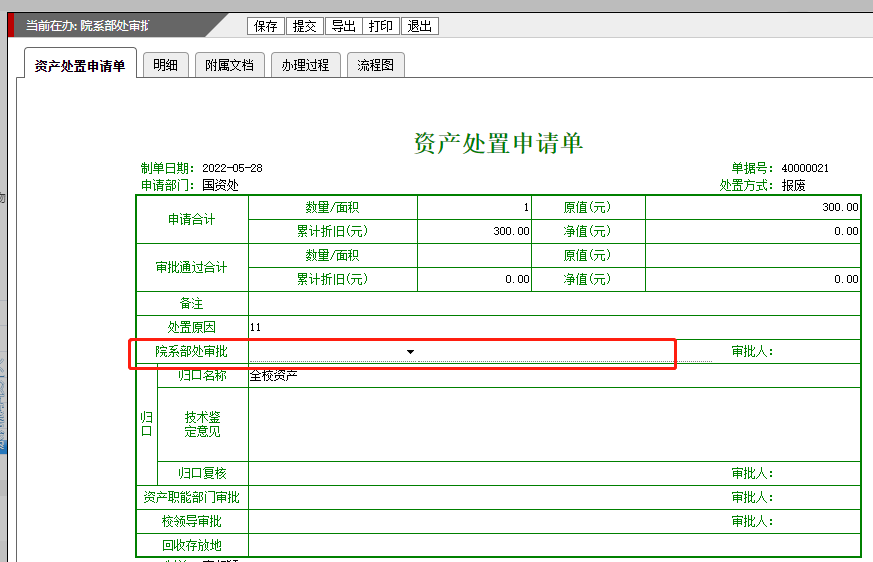
Task: Print the form with 打印 button
Action: tap(381, 26)
